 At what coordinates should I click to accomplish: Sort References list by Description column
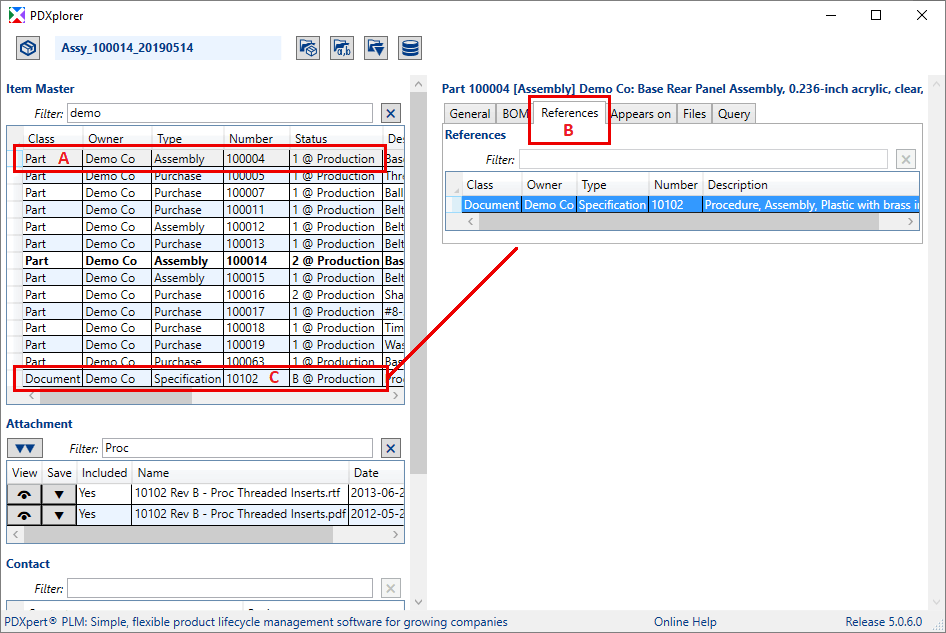coord(811,185)
